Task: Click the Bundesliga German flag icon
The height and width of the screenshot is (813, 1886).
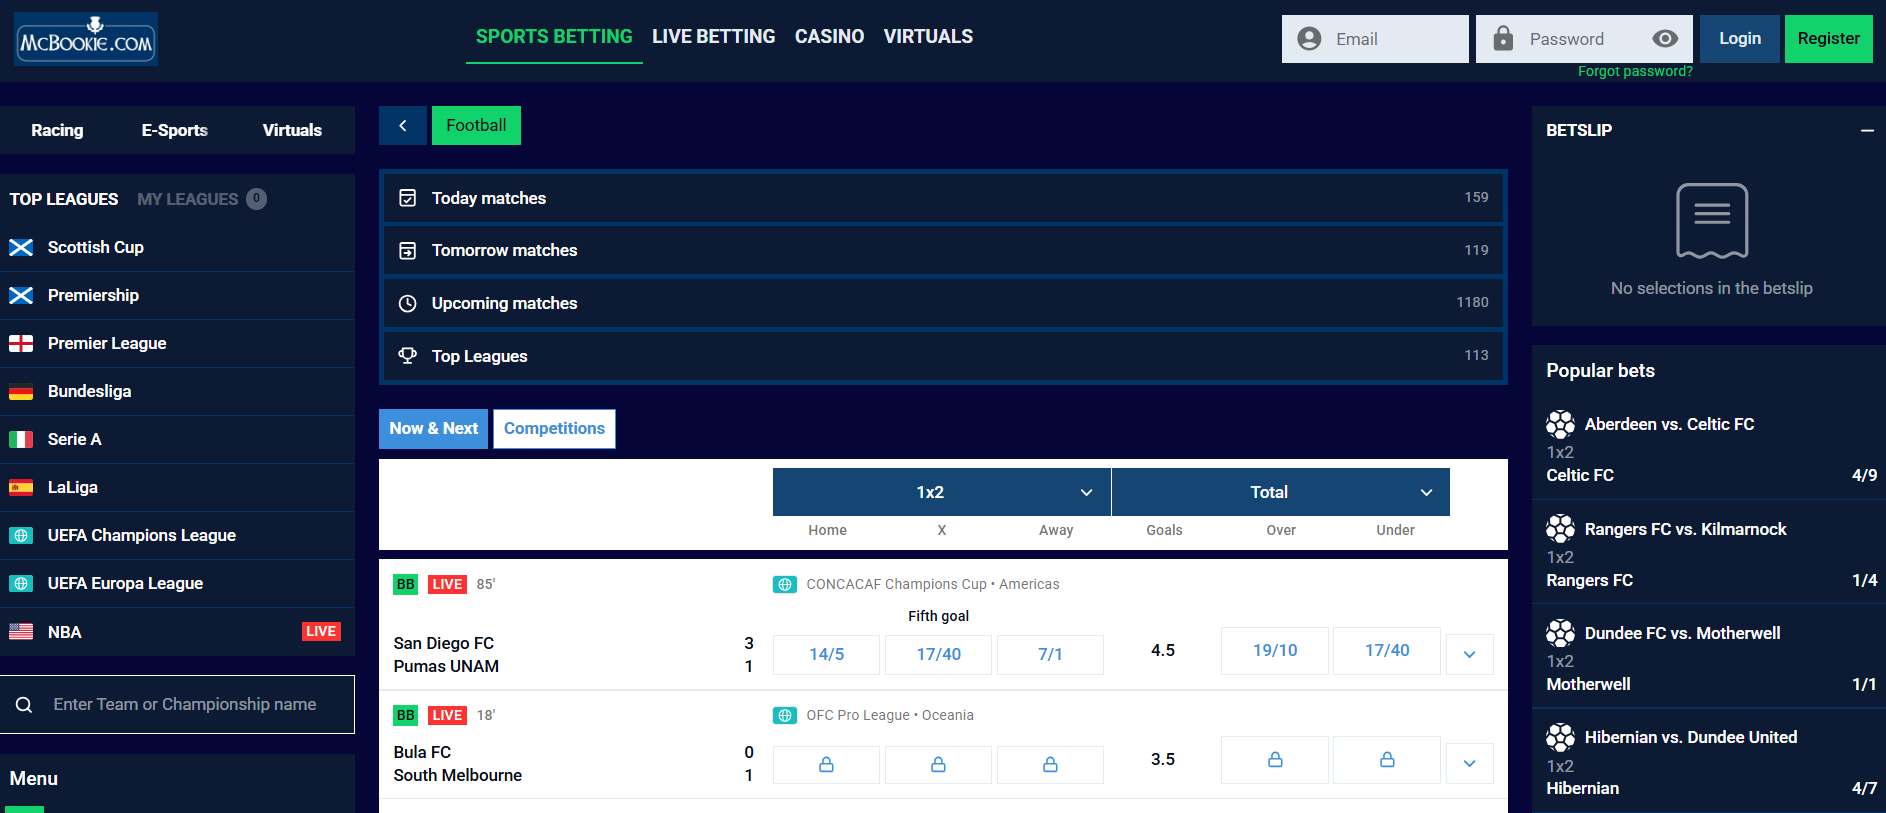Action: 21,391
